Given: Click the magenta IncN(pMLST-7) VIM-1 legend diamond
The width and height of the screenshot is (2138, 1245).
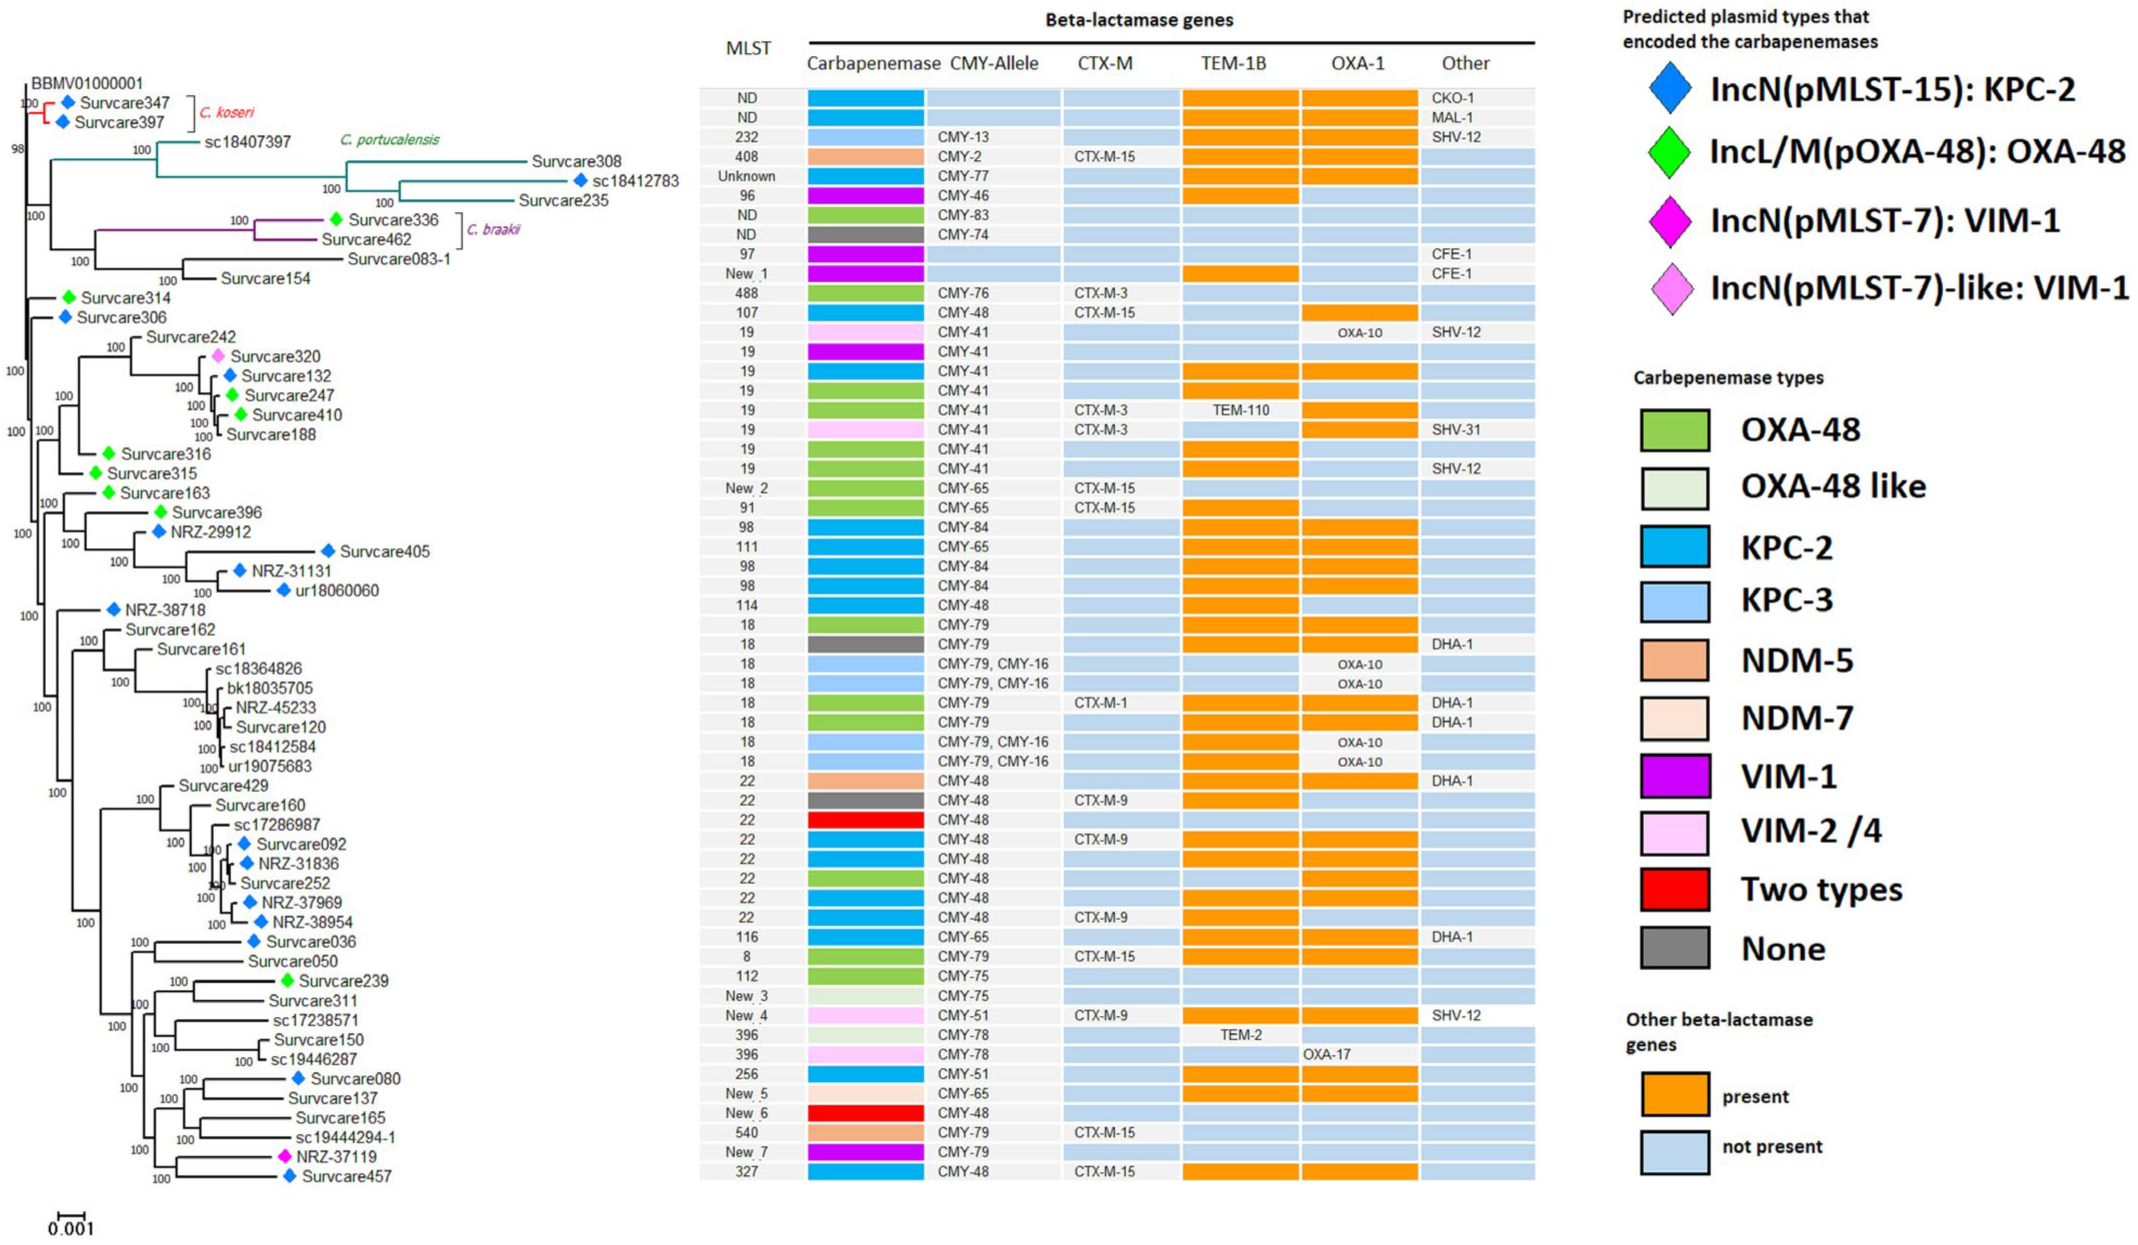Looking at the screenshot, I should tap(1669, 221).
